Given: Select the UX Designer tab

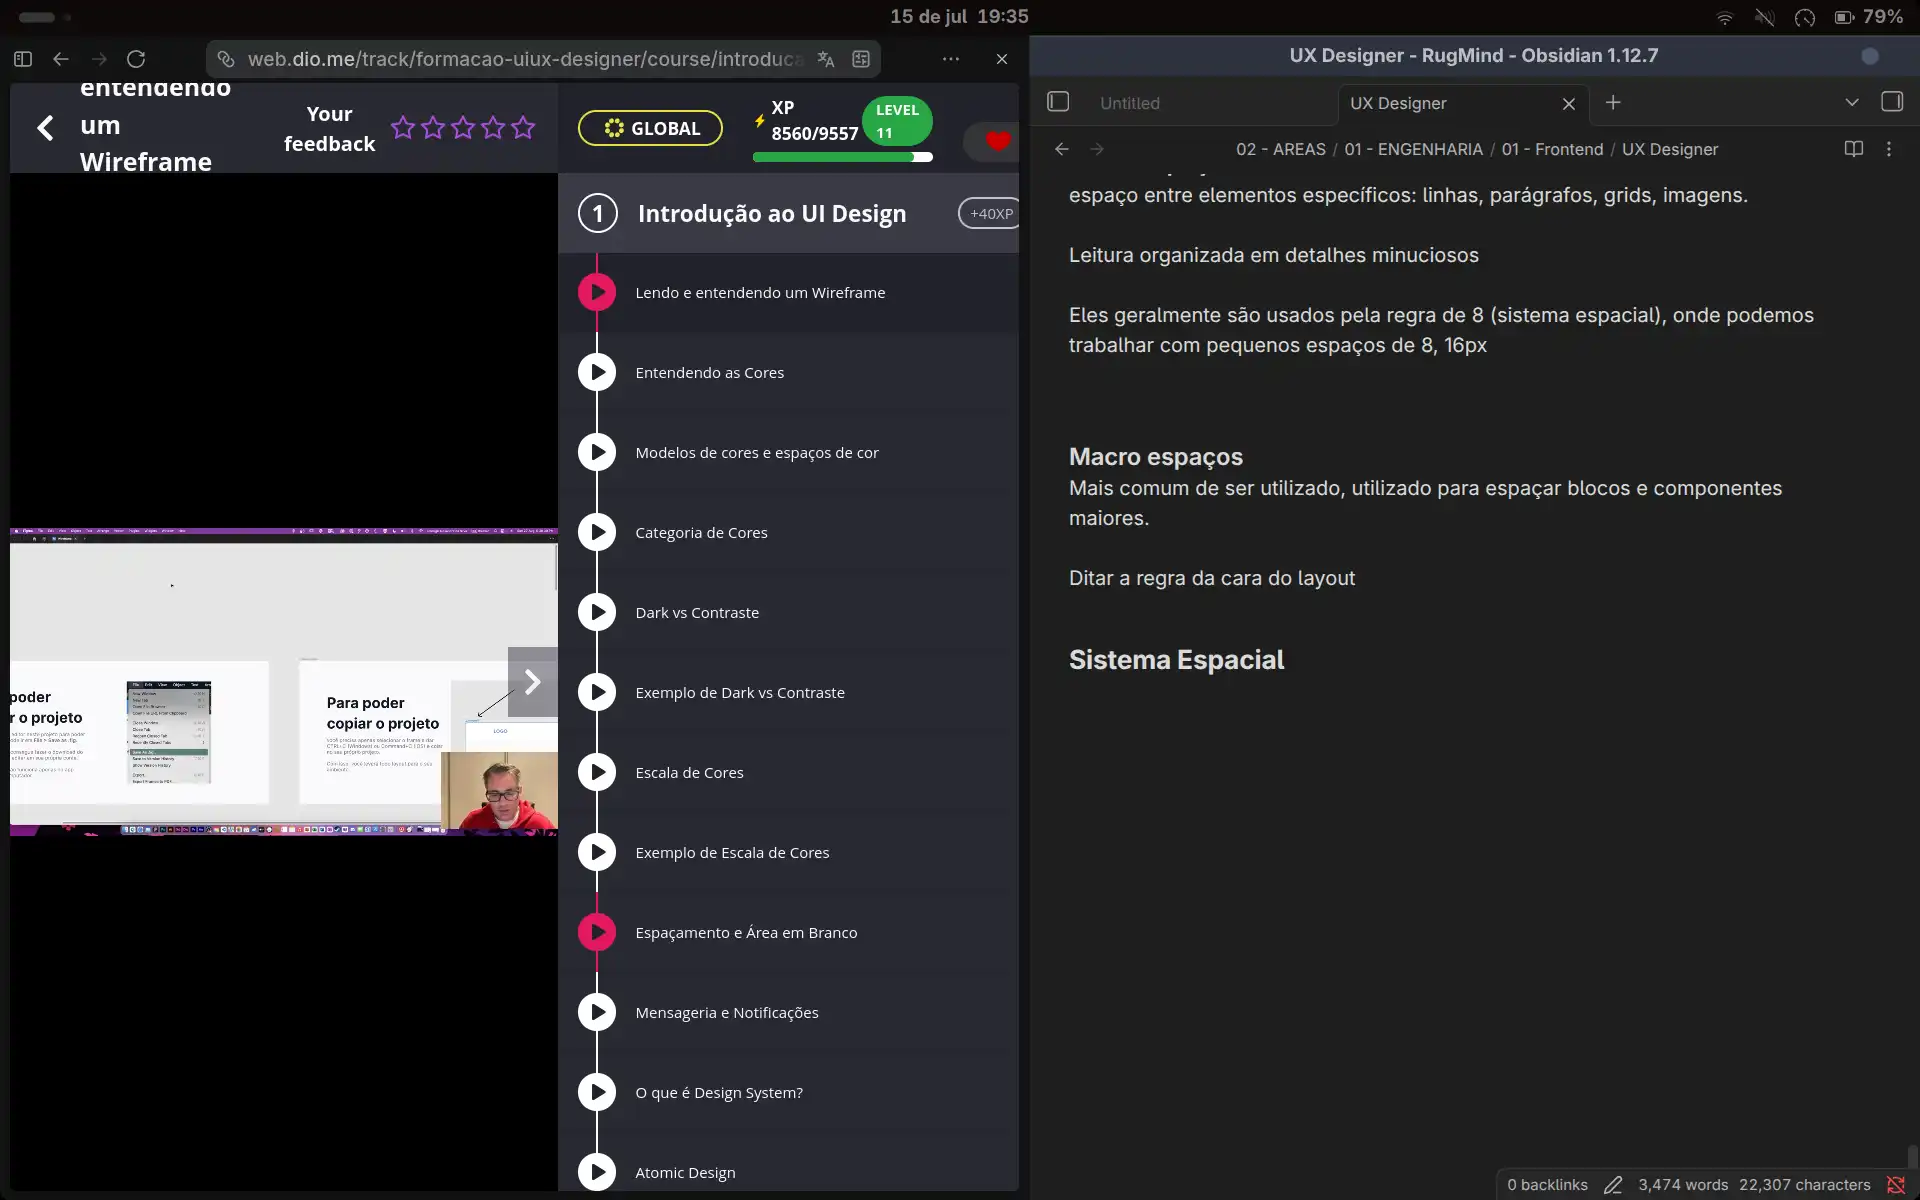Looking at the screenshot, I should (1398, 103).
